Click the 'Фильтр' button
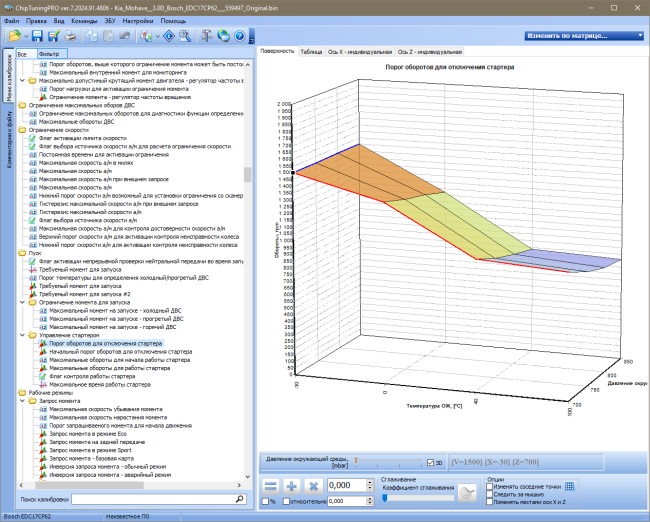 (52, 54)
